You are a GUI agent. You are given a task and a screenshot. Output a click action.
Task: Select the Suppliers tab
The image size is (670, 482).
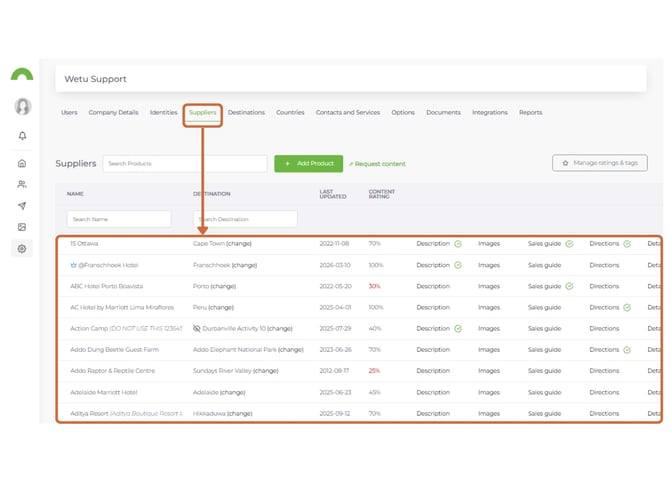click(203, 112)
